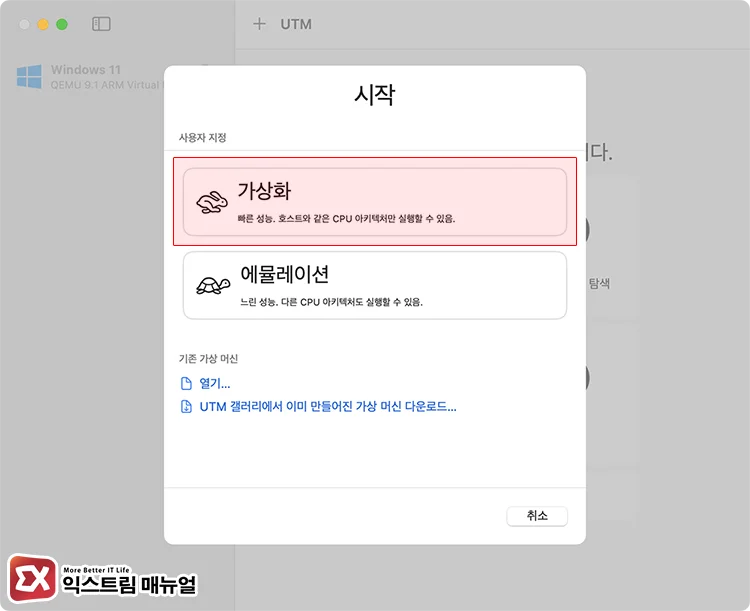The image size is (750, 611).
Task: Click the 기존 가상 머신 section label
Action: click(208, 358)
